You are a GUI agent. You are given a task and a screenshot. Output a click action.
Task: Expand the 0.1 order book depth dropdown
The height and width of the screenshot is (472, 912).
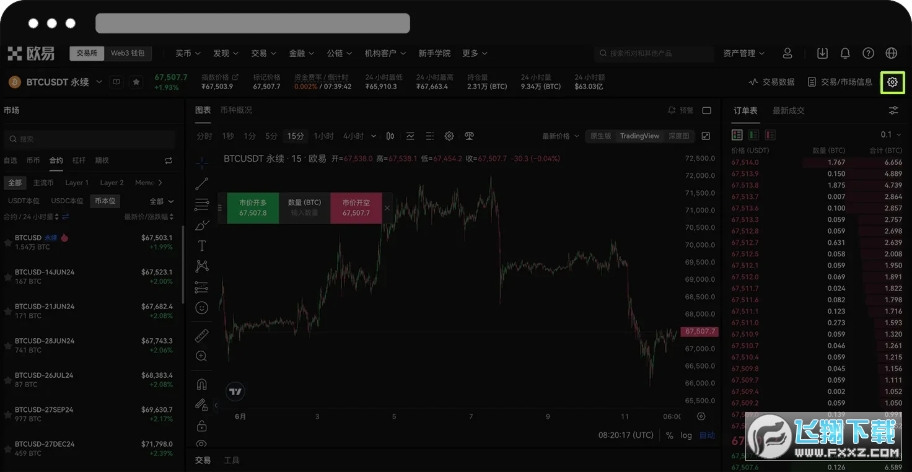point(890,134)
